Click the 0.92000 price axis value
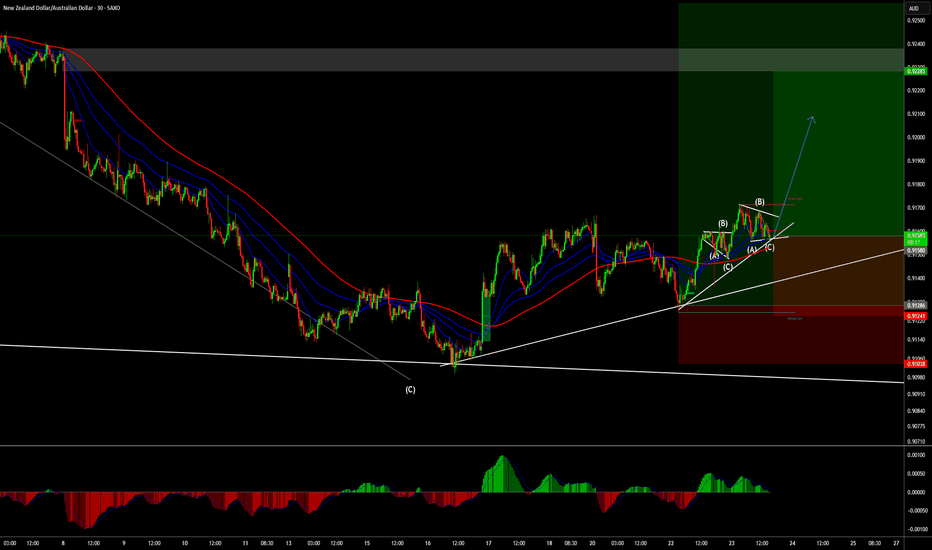The image size is (932, 550). pyautogui.click(x=915, y=137)
